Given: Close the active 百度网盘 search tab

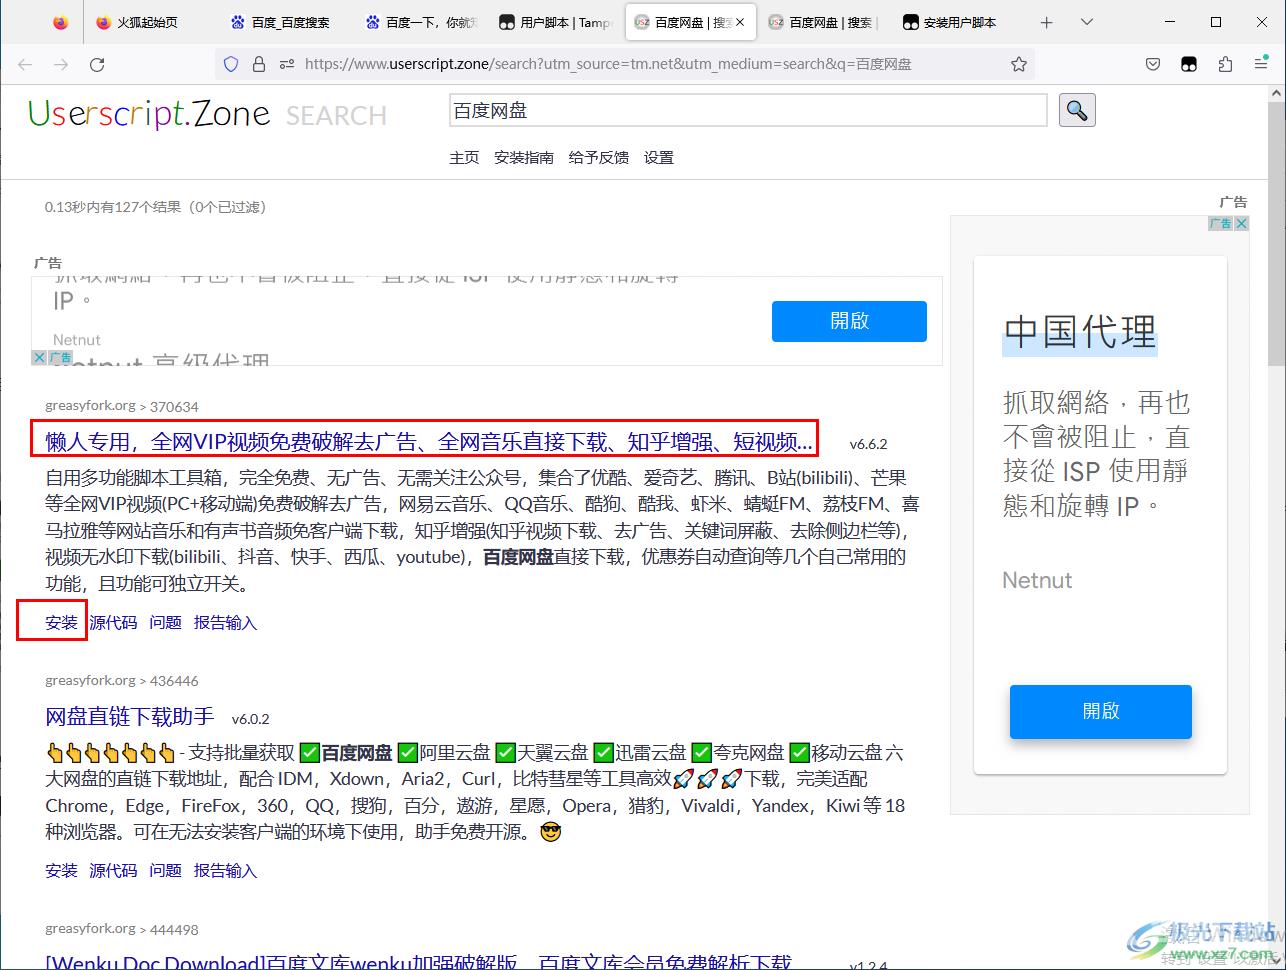Looking at the screenshot, I should pos(740,22).
